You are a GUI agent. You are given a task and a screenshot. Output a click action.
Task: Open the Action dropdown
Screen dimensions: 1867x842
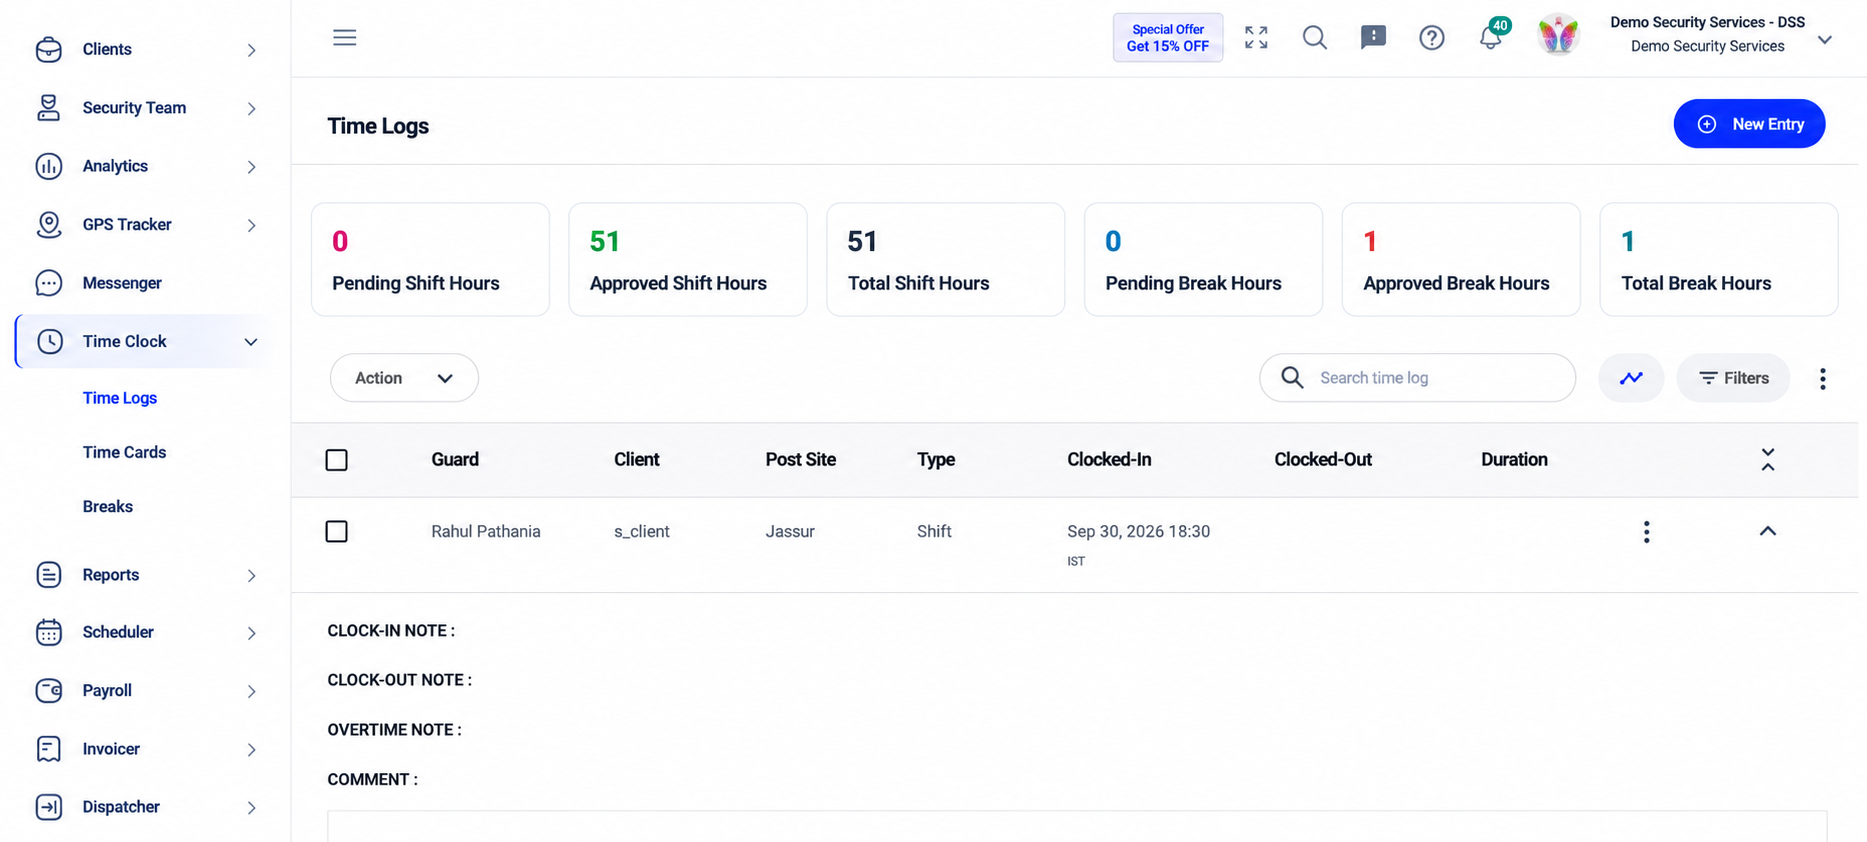(404, 378)
